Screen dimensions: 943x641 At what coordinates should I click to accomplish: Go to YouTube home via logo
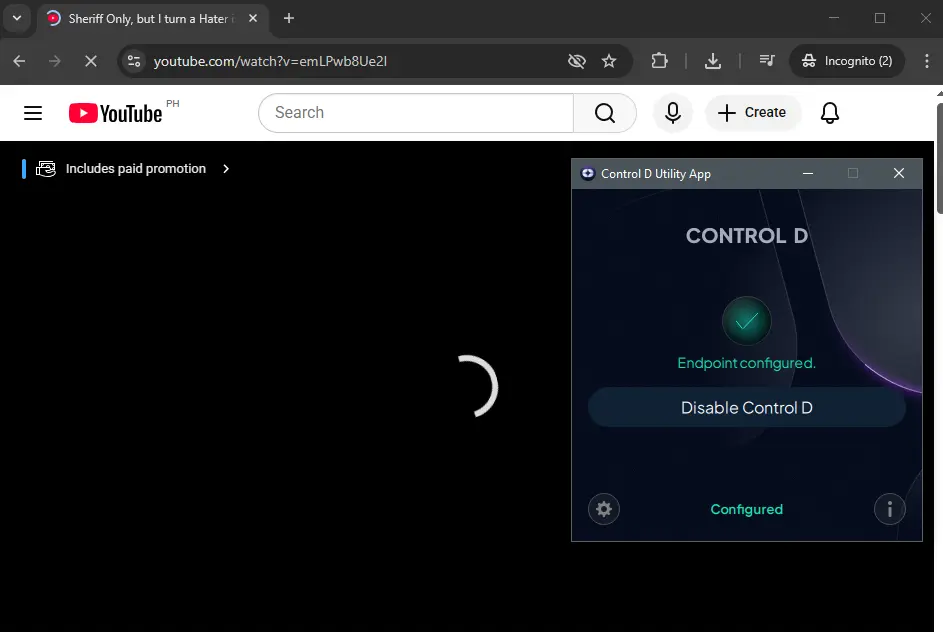[x=115, y=113]
